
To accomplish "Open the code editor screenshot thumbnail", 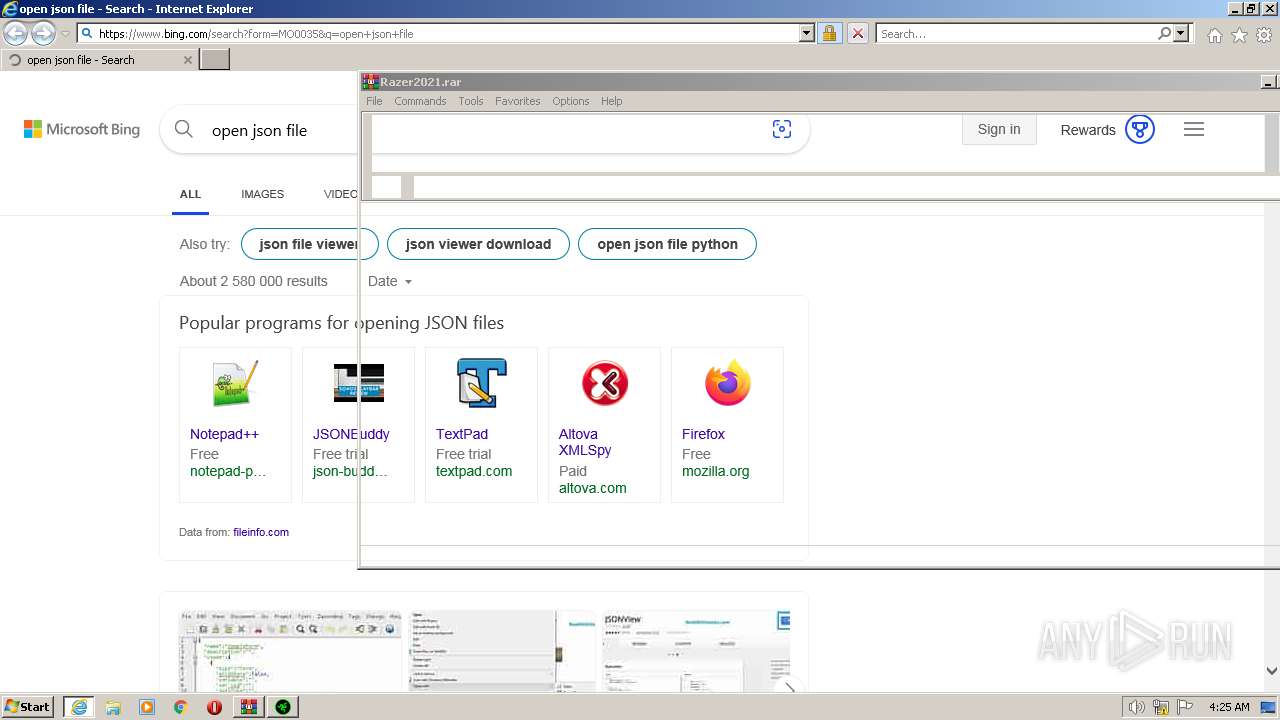I will coord(290,651).
